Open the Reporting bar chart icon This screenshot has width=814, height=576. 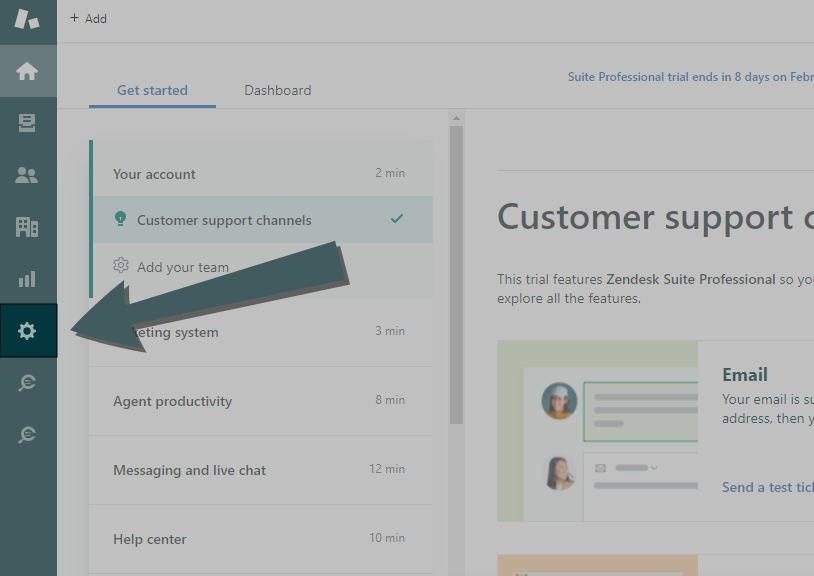pyautogui.click(x=27, y=279)
